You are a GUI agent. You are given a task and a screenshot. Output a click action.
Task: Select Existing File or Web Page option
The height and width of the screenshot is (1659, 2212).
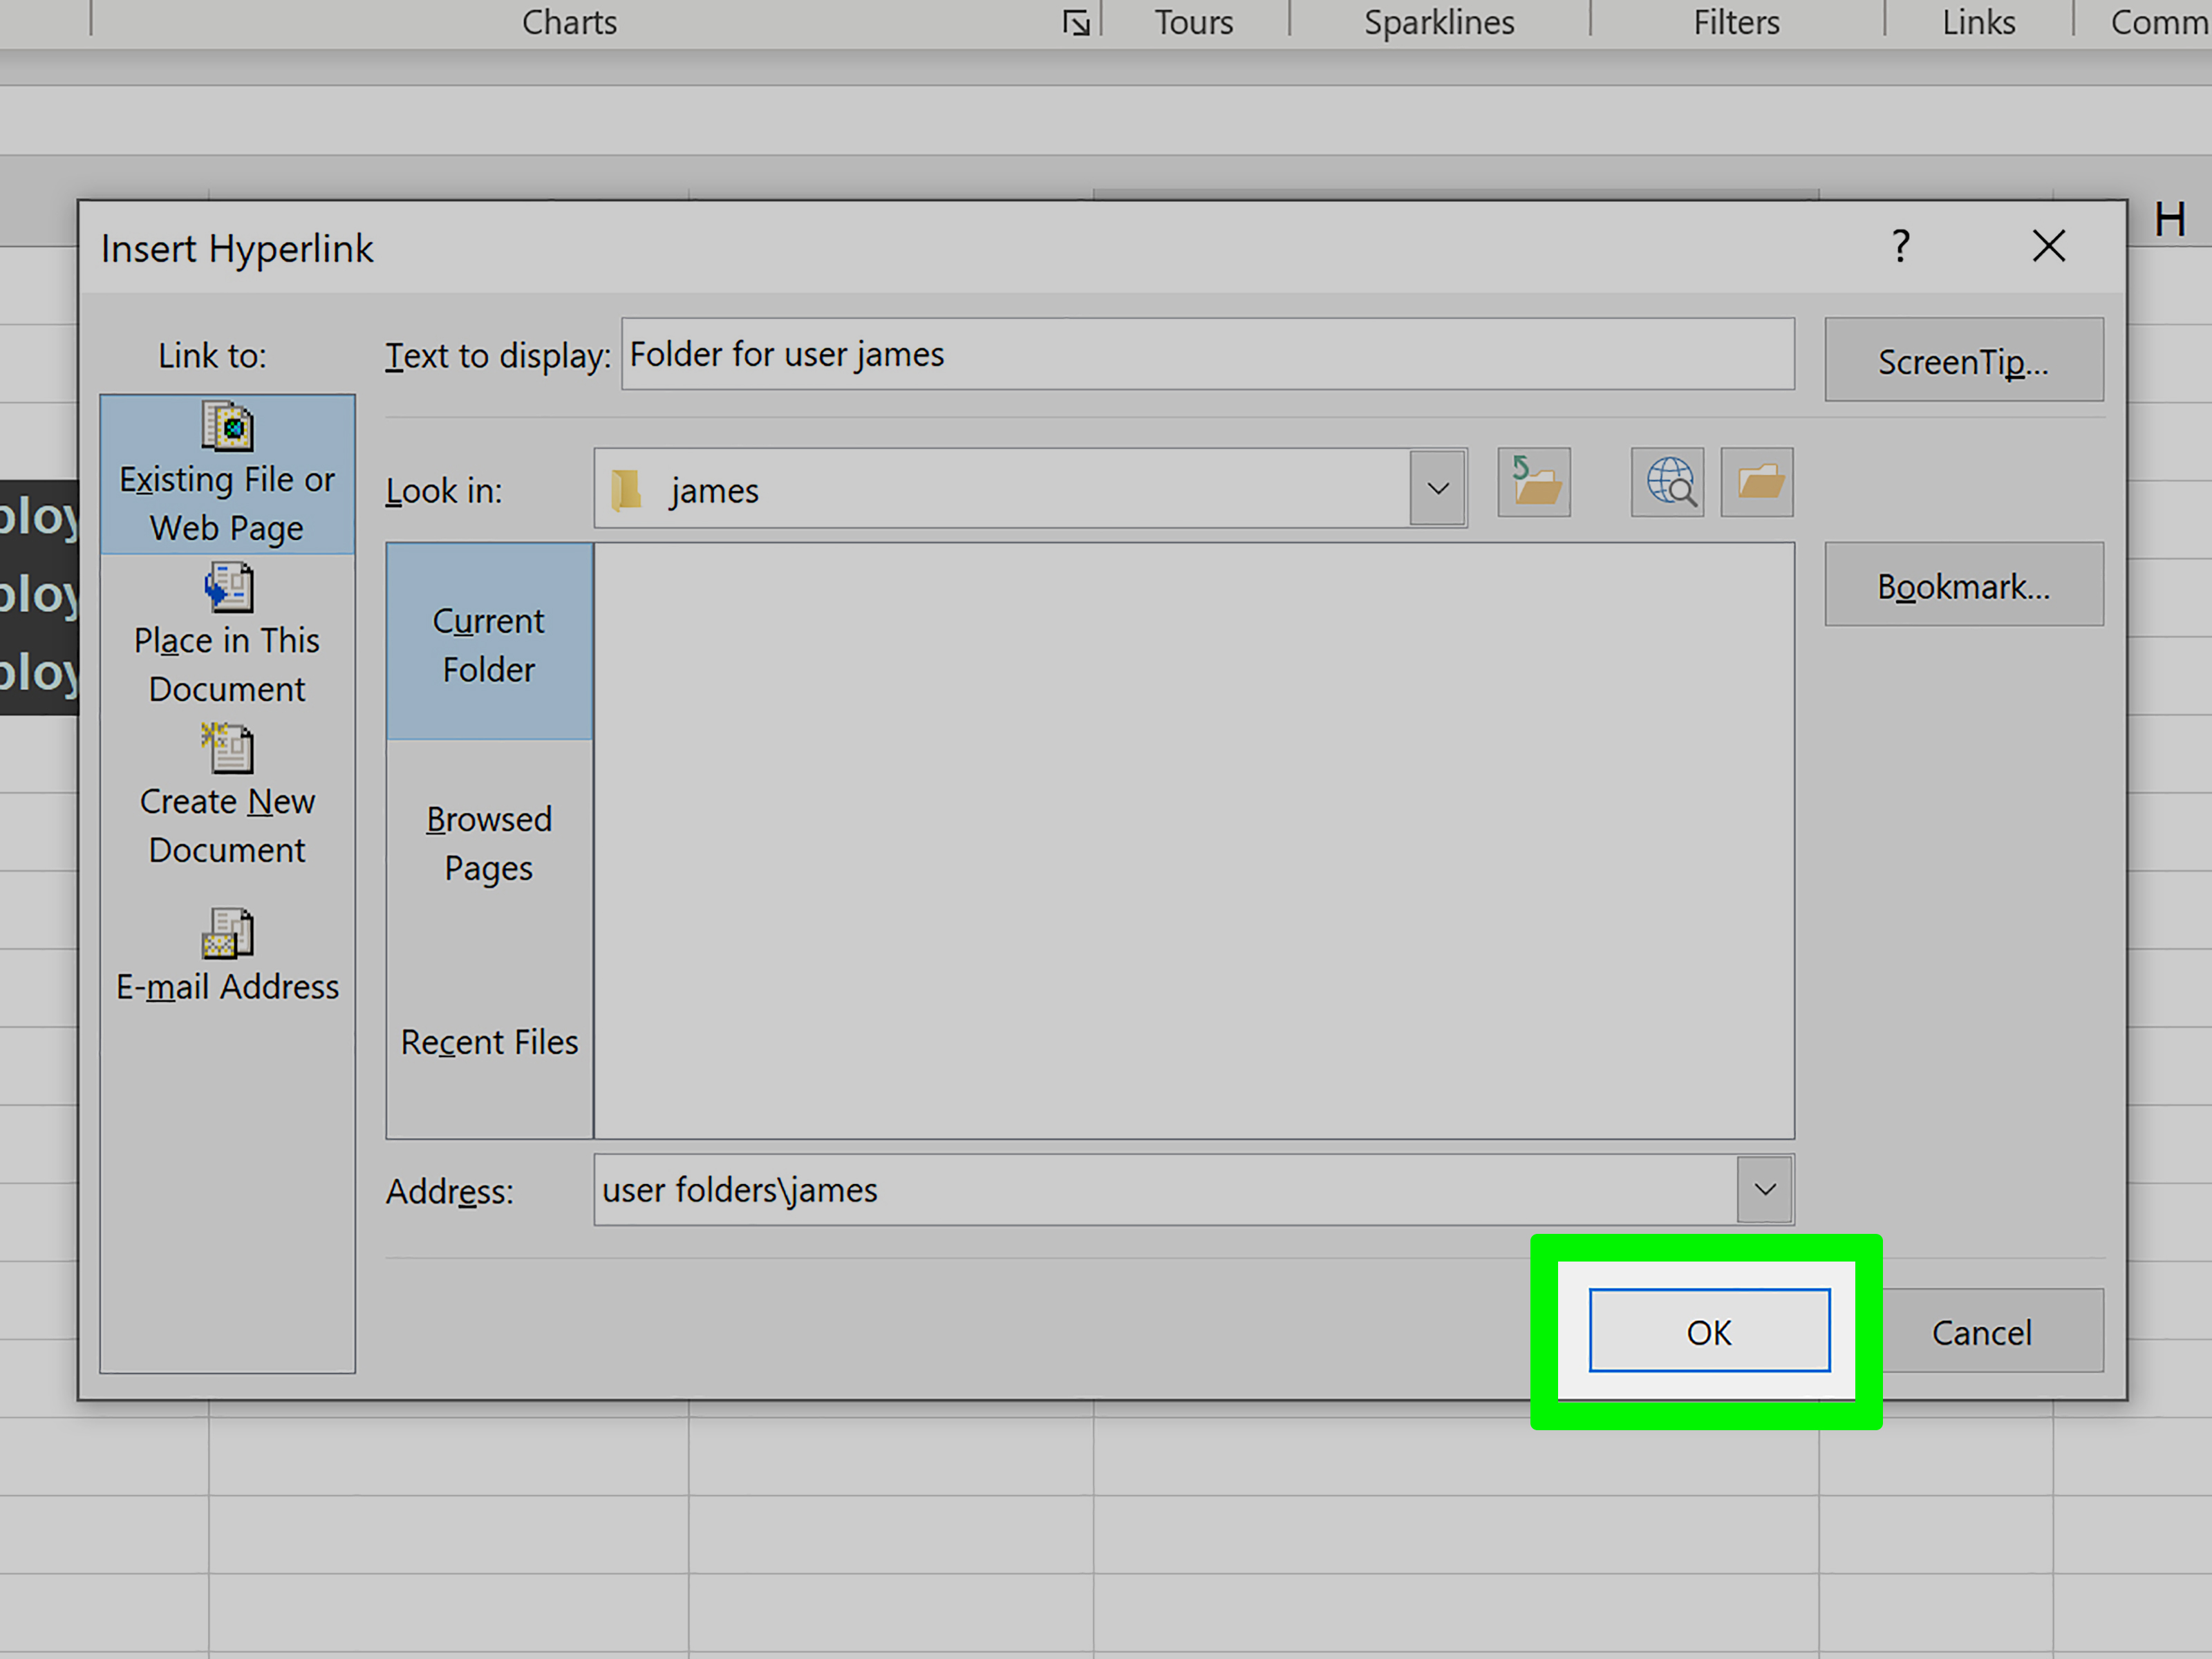[227, 474]
